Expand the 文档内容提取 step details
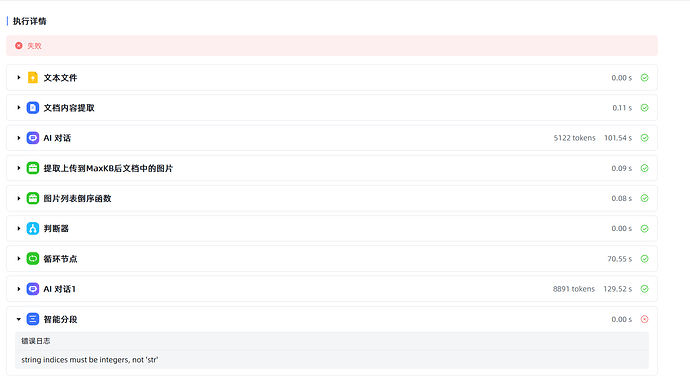690x387 pixels. pyautogui.click(x=18, y=108)
